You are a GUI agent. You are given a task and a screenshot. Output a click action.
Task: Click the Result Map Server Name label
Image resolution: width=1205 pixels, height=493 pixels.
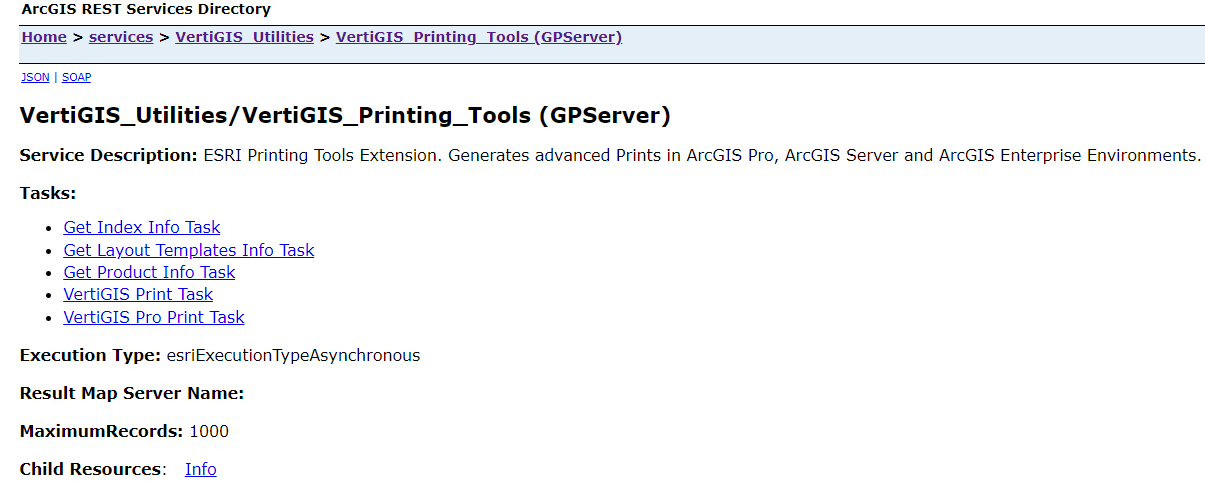pos(132,393)
